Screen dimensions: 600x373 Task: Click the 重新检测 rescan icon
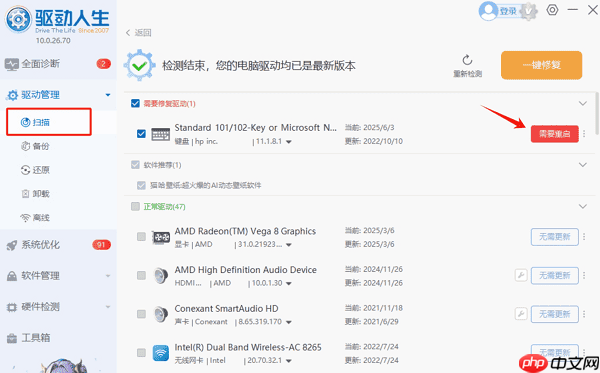[467, 60]
